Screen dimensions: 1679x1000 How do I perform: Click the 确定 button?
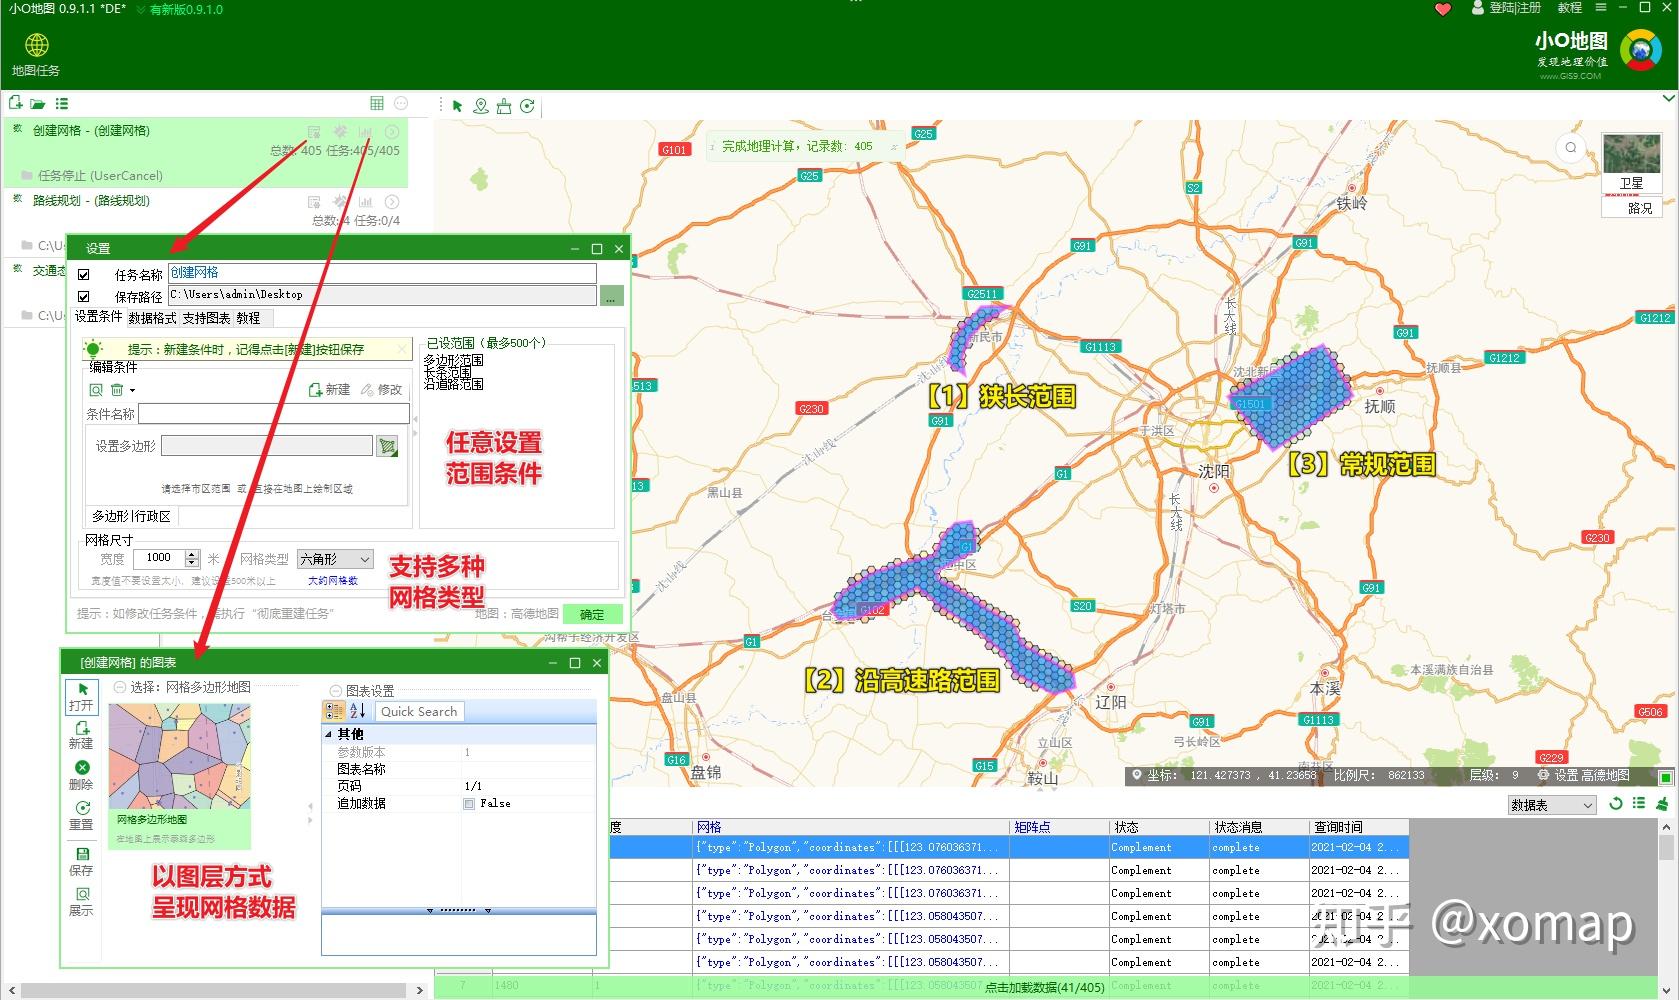point(592,615)
